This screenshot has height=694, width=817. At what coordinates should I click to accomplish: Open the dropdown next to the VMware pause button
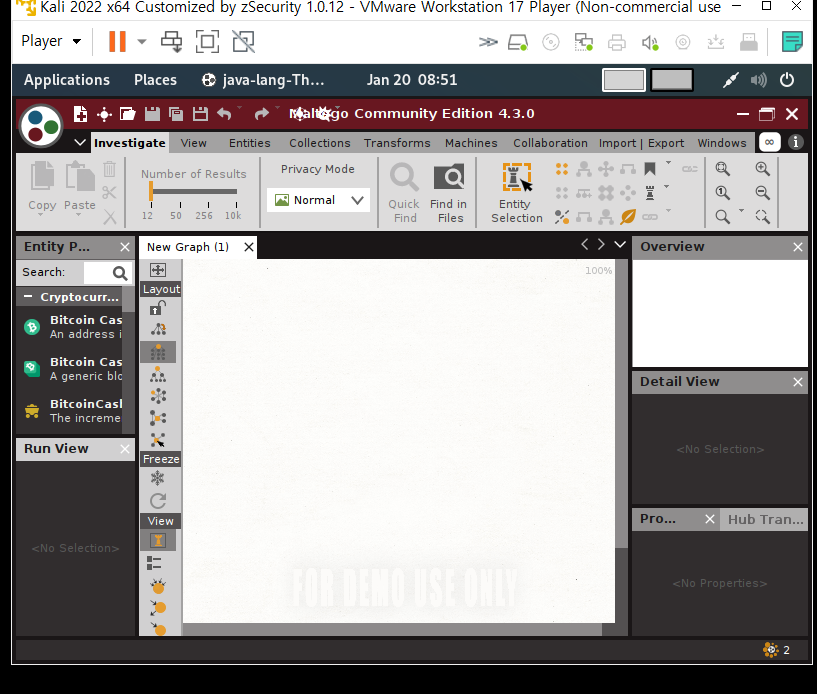point(142,41)
